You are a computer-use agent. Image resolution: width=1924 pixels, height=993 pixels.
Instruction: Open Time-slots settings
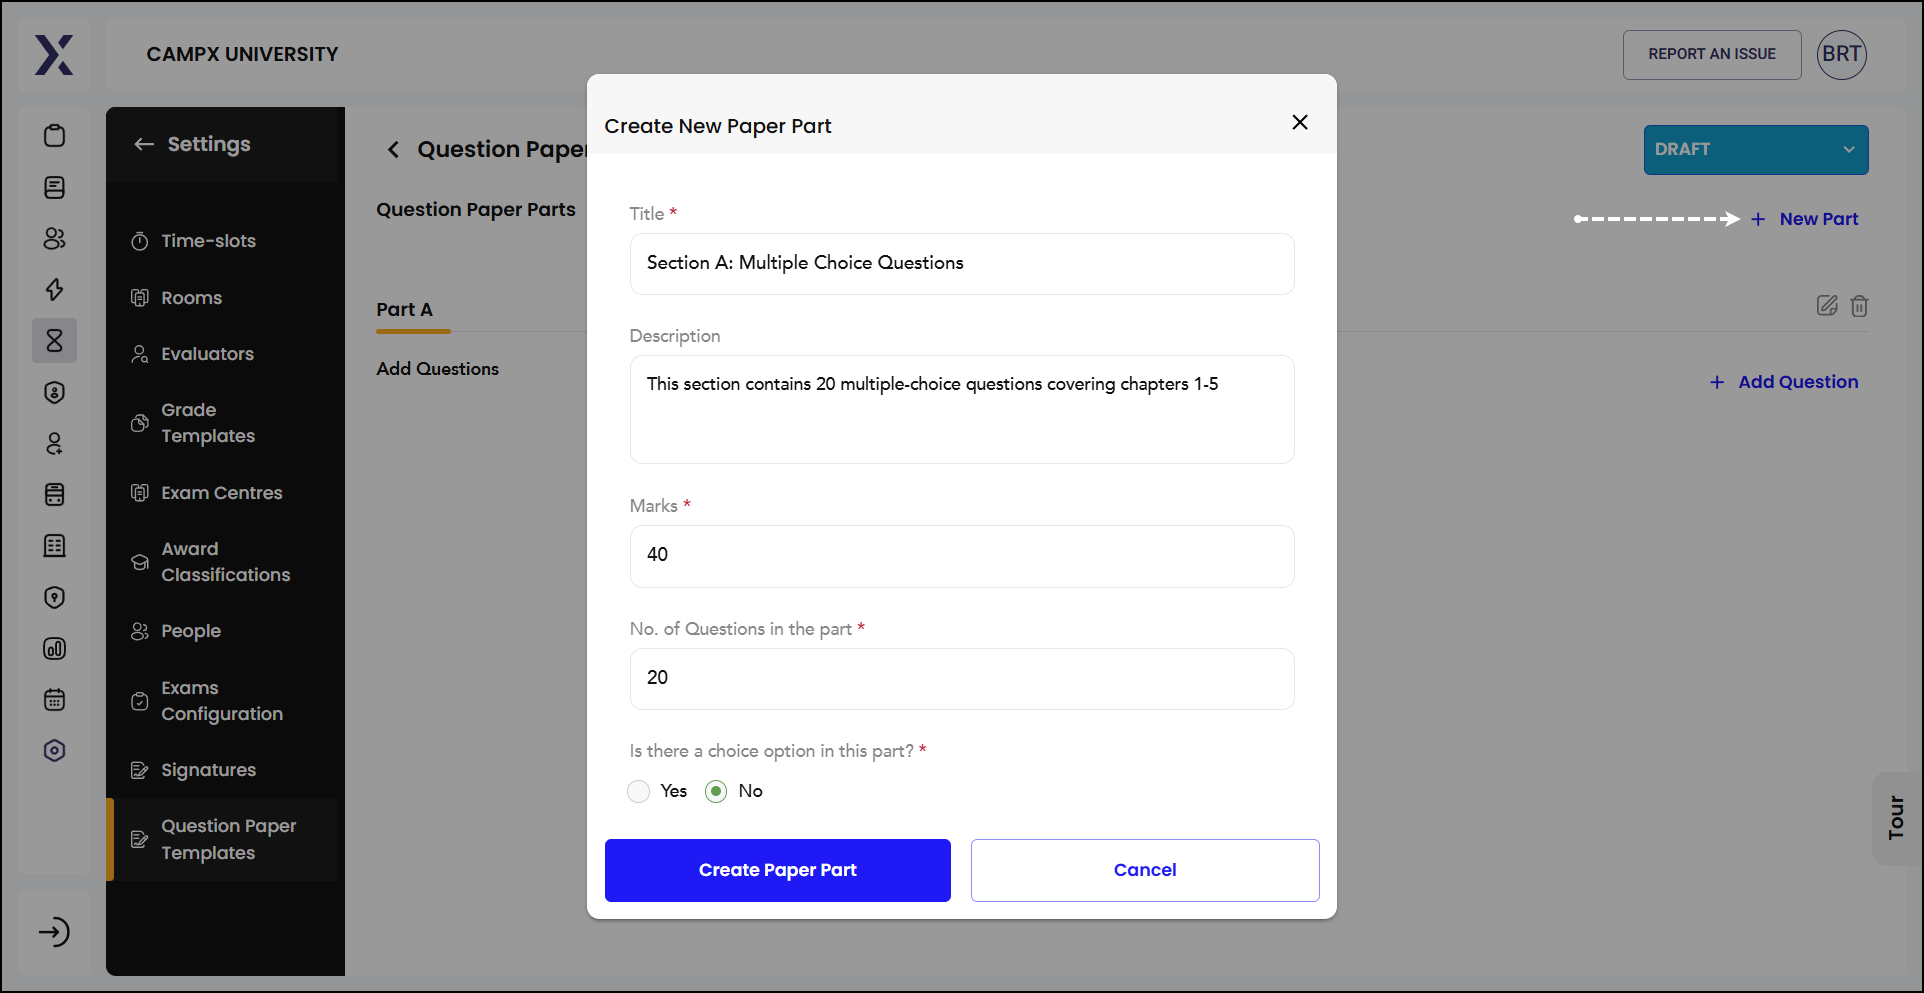pyautogui.click(x=209, y=241)
